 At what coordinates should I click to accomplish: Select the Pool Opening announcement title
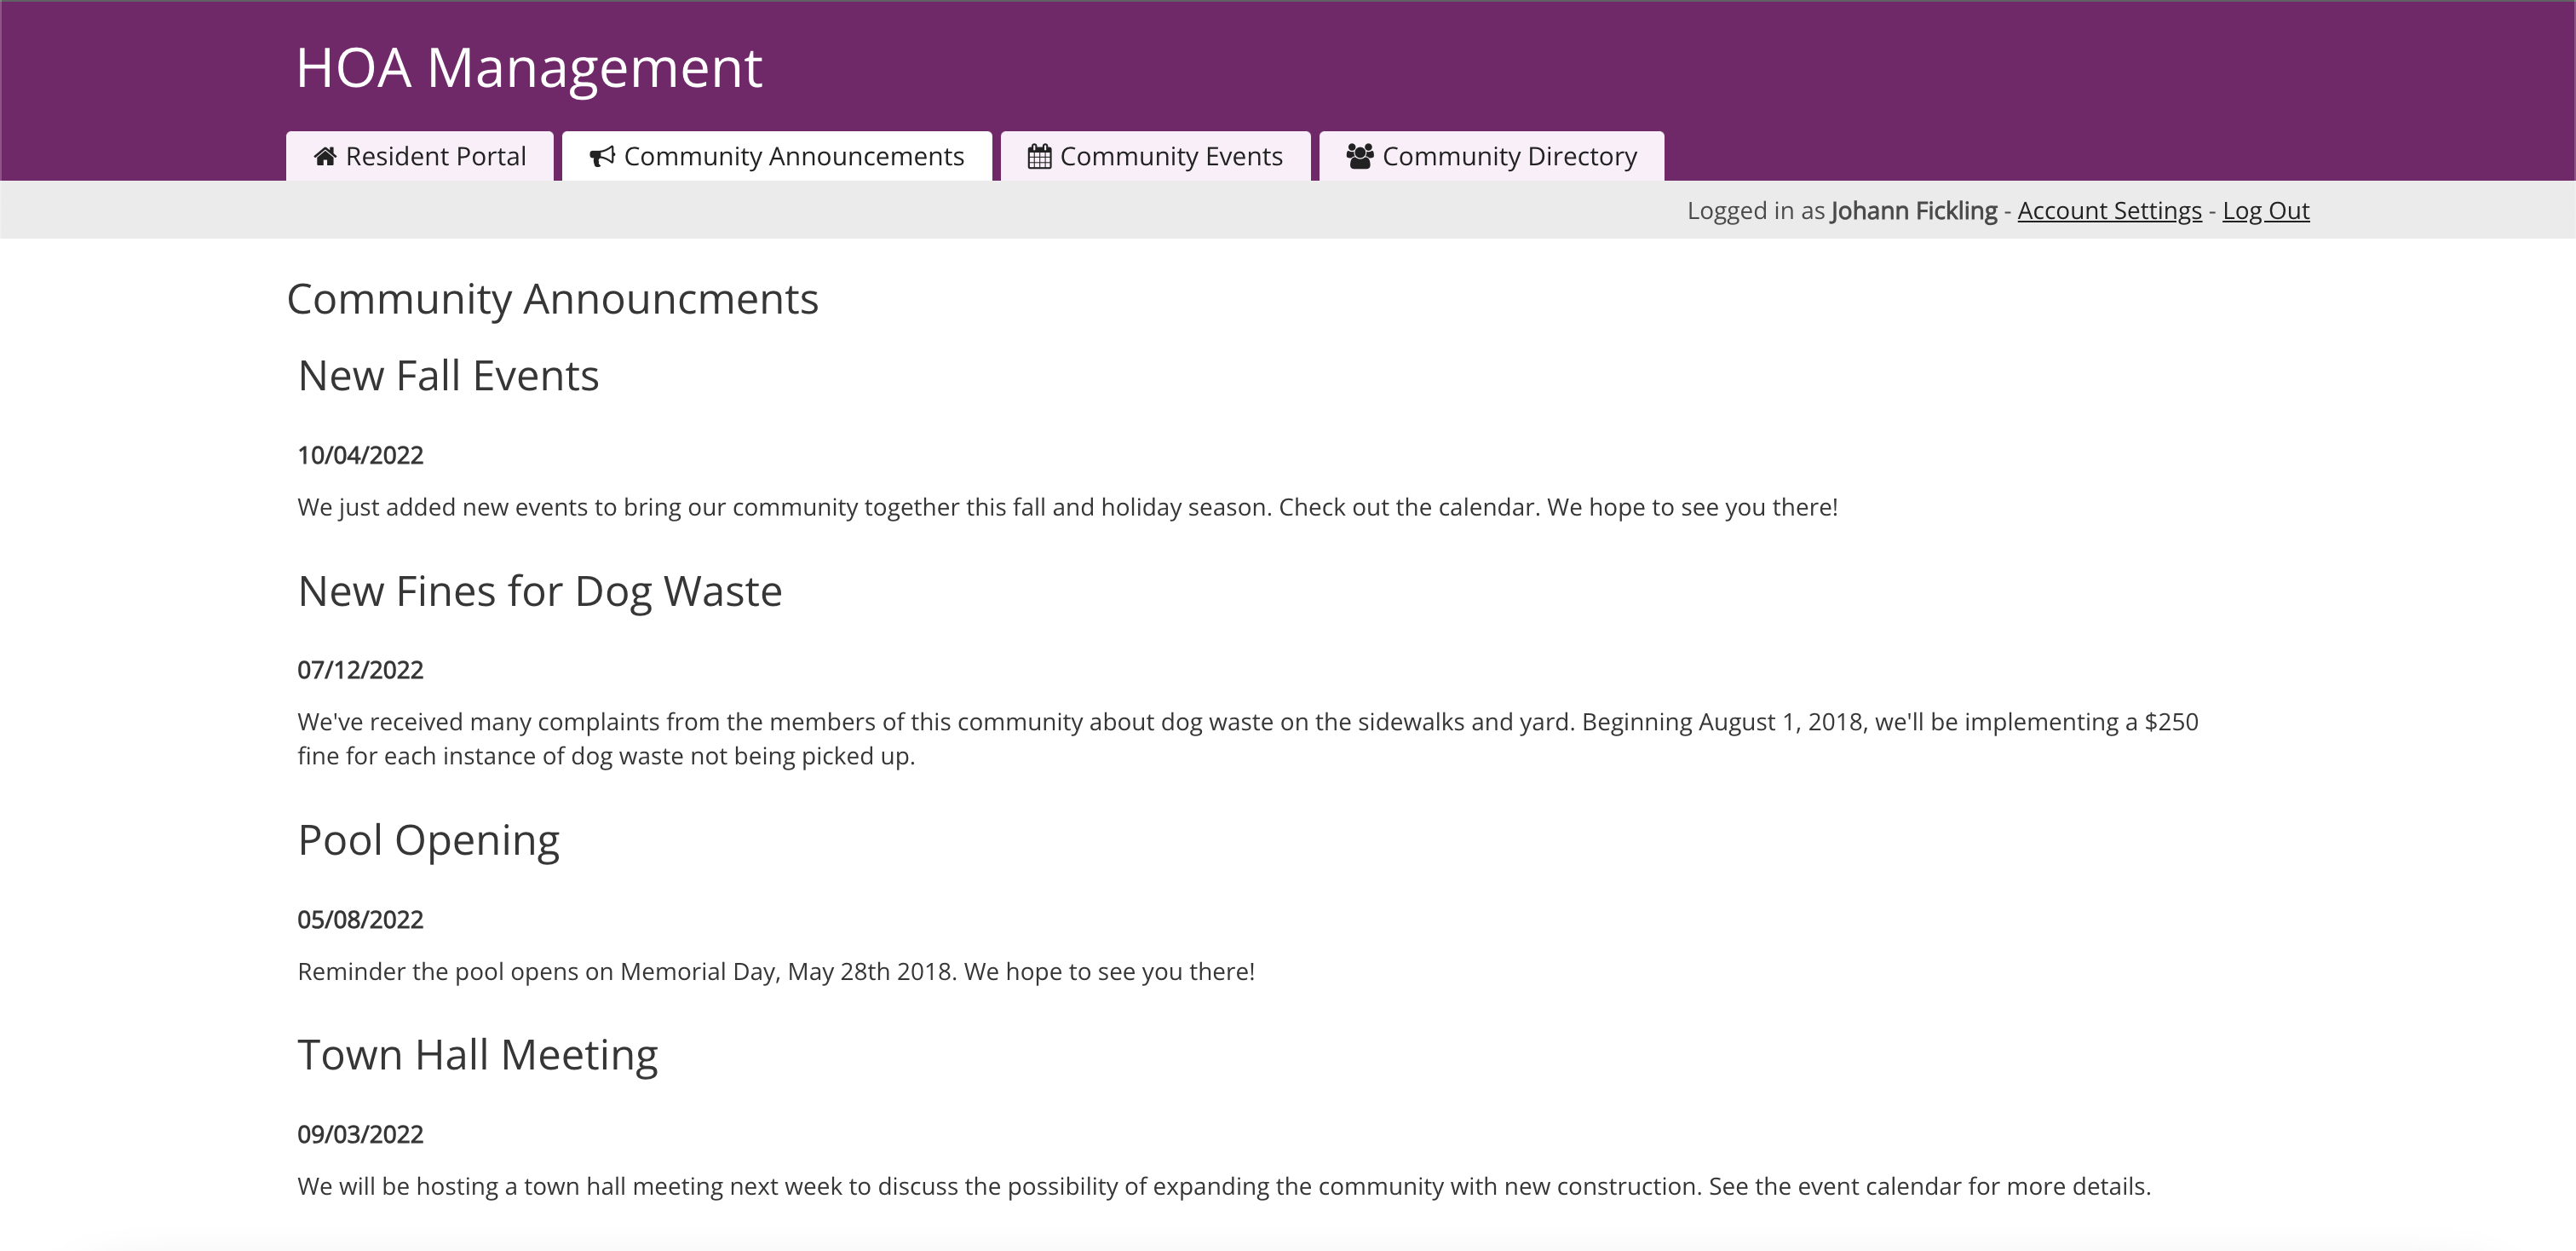(428, 840)
